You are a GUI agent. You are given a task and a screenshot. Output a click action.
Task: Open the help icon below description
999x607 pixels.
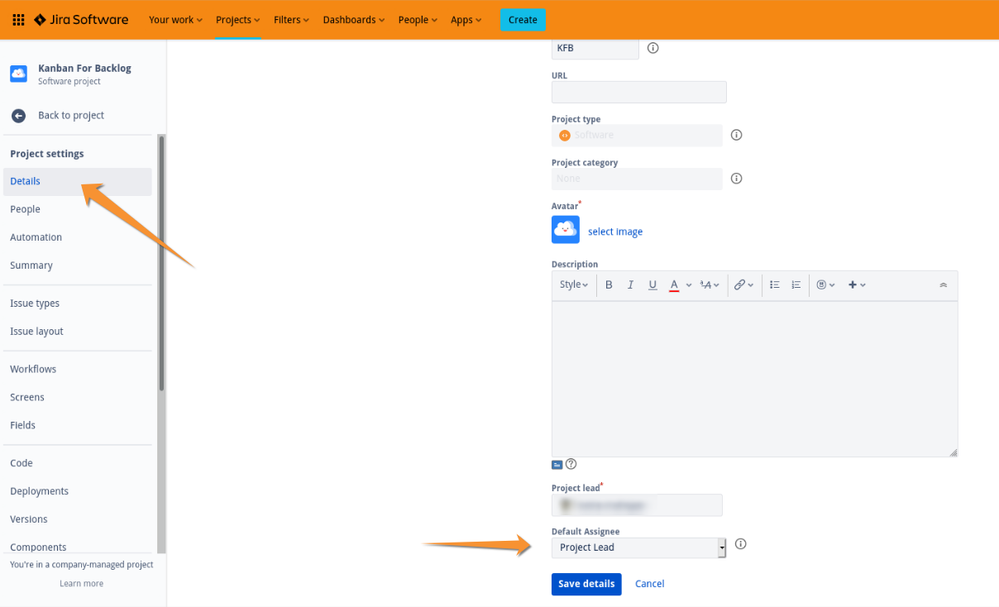click(x=571, y=464)
